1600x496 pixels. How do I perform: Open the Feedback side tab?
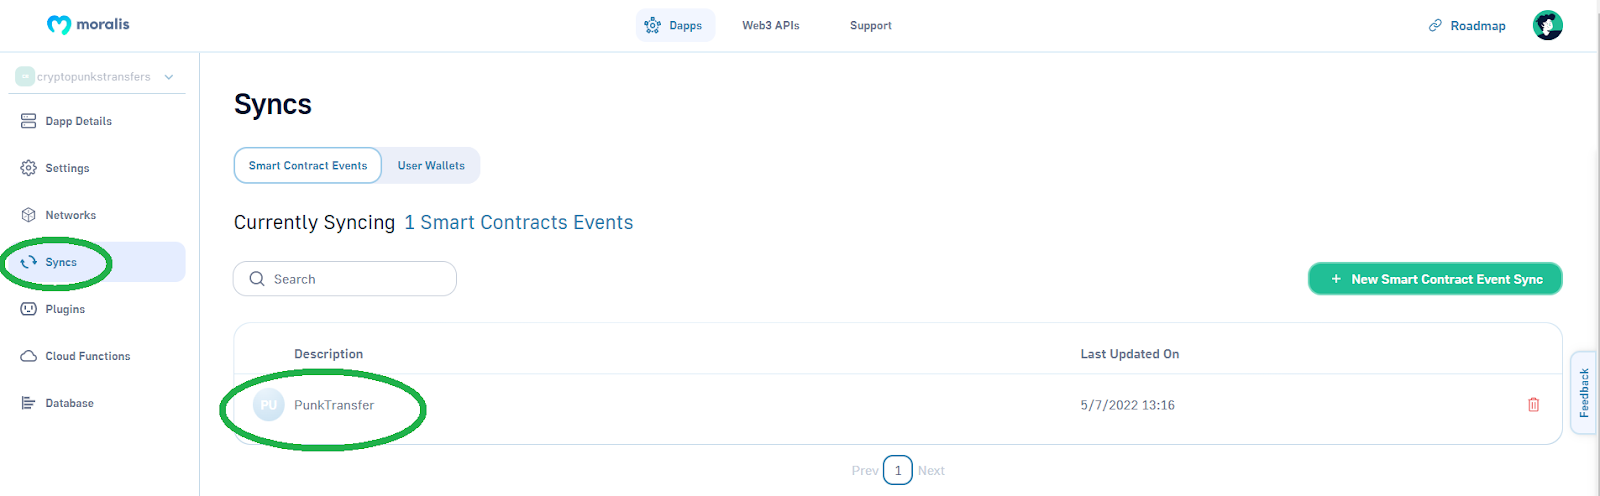tap(1584, 393)
